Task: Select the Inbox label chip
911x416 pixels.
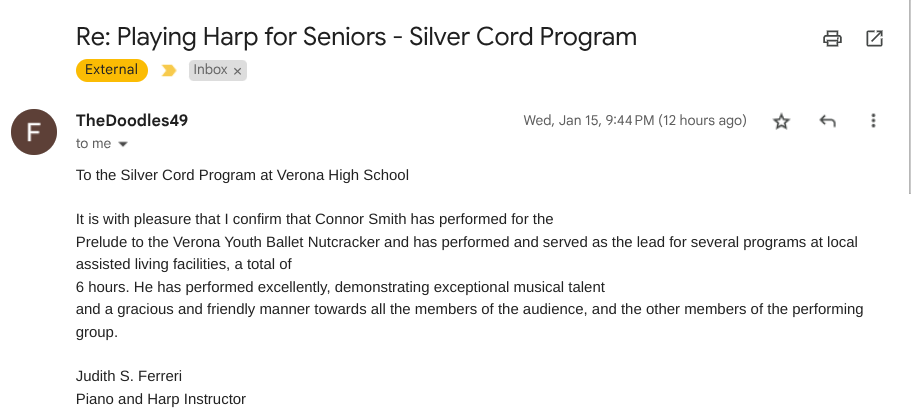Action: (210, 70)
